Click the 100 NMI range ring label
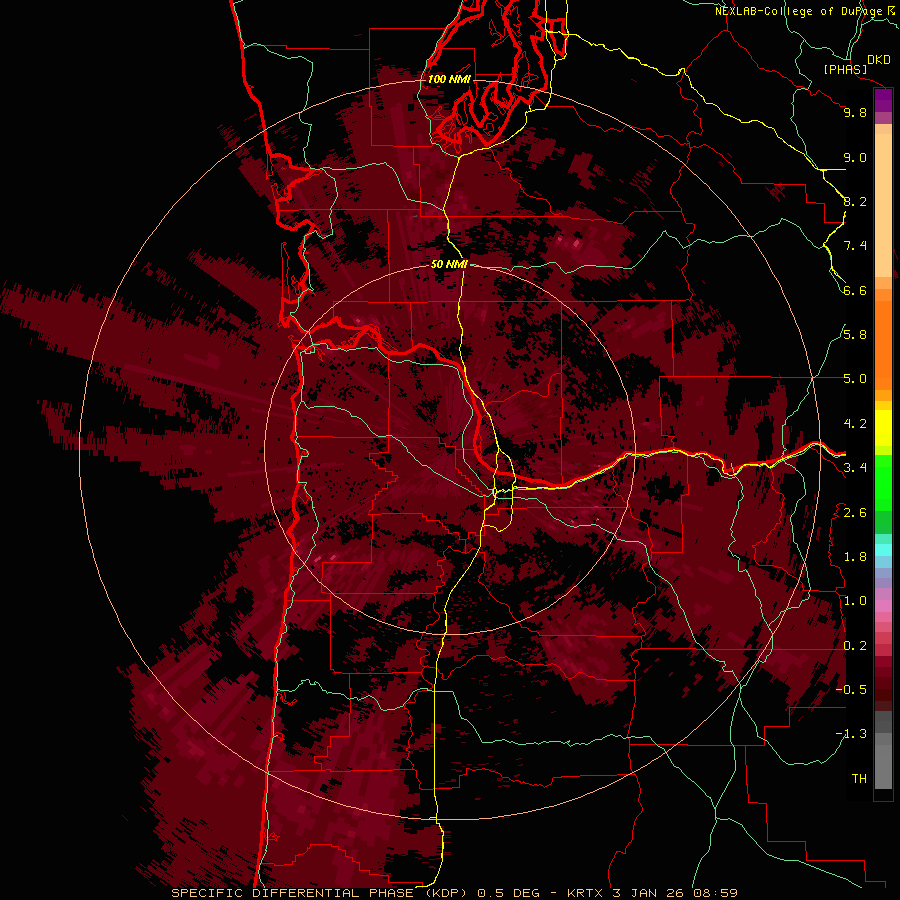Image resolution: width=900 pixels, height=900 pixels. tap(449, 79)
